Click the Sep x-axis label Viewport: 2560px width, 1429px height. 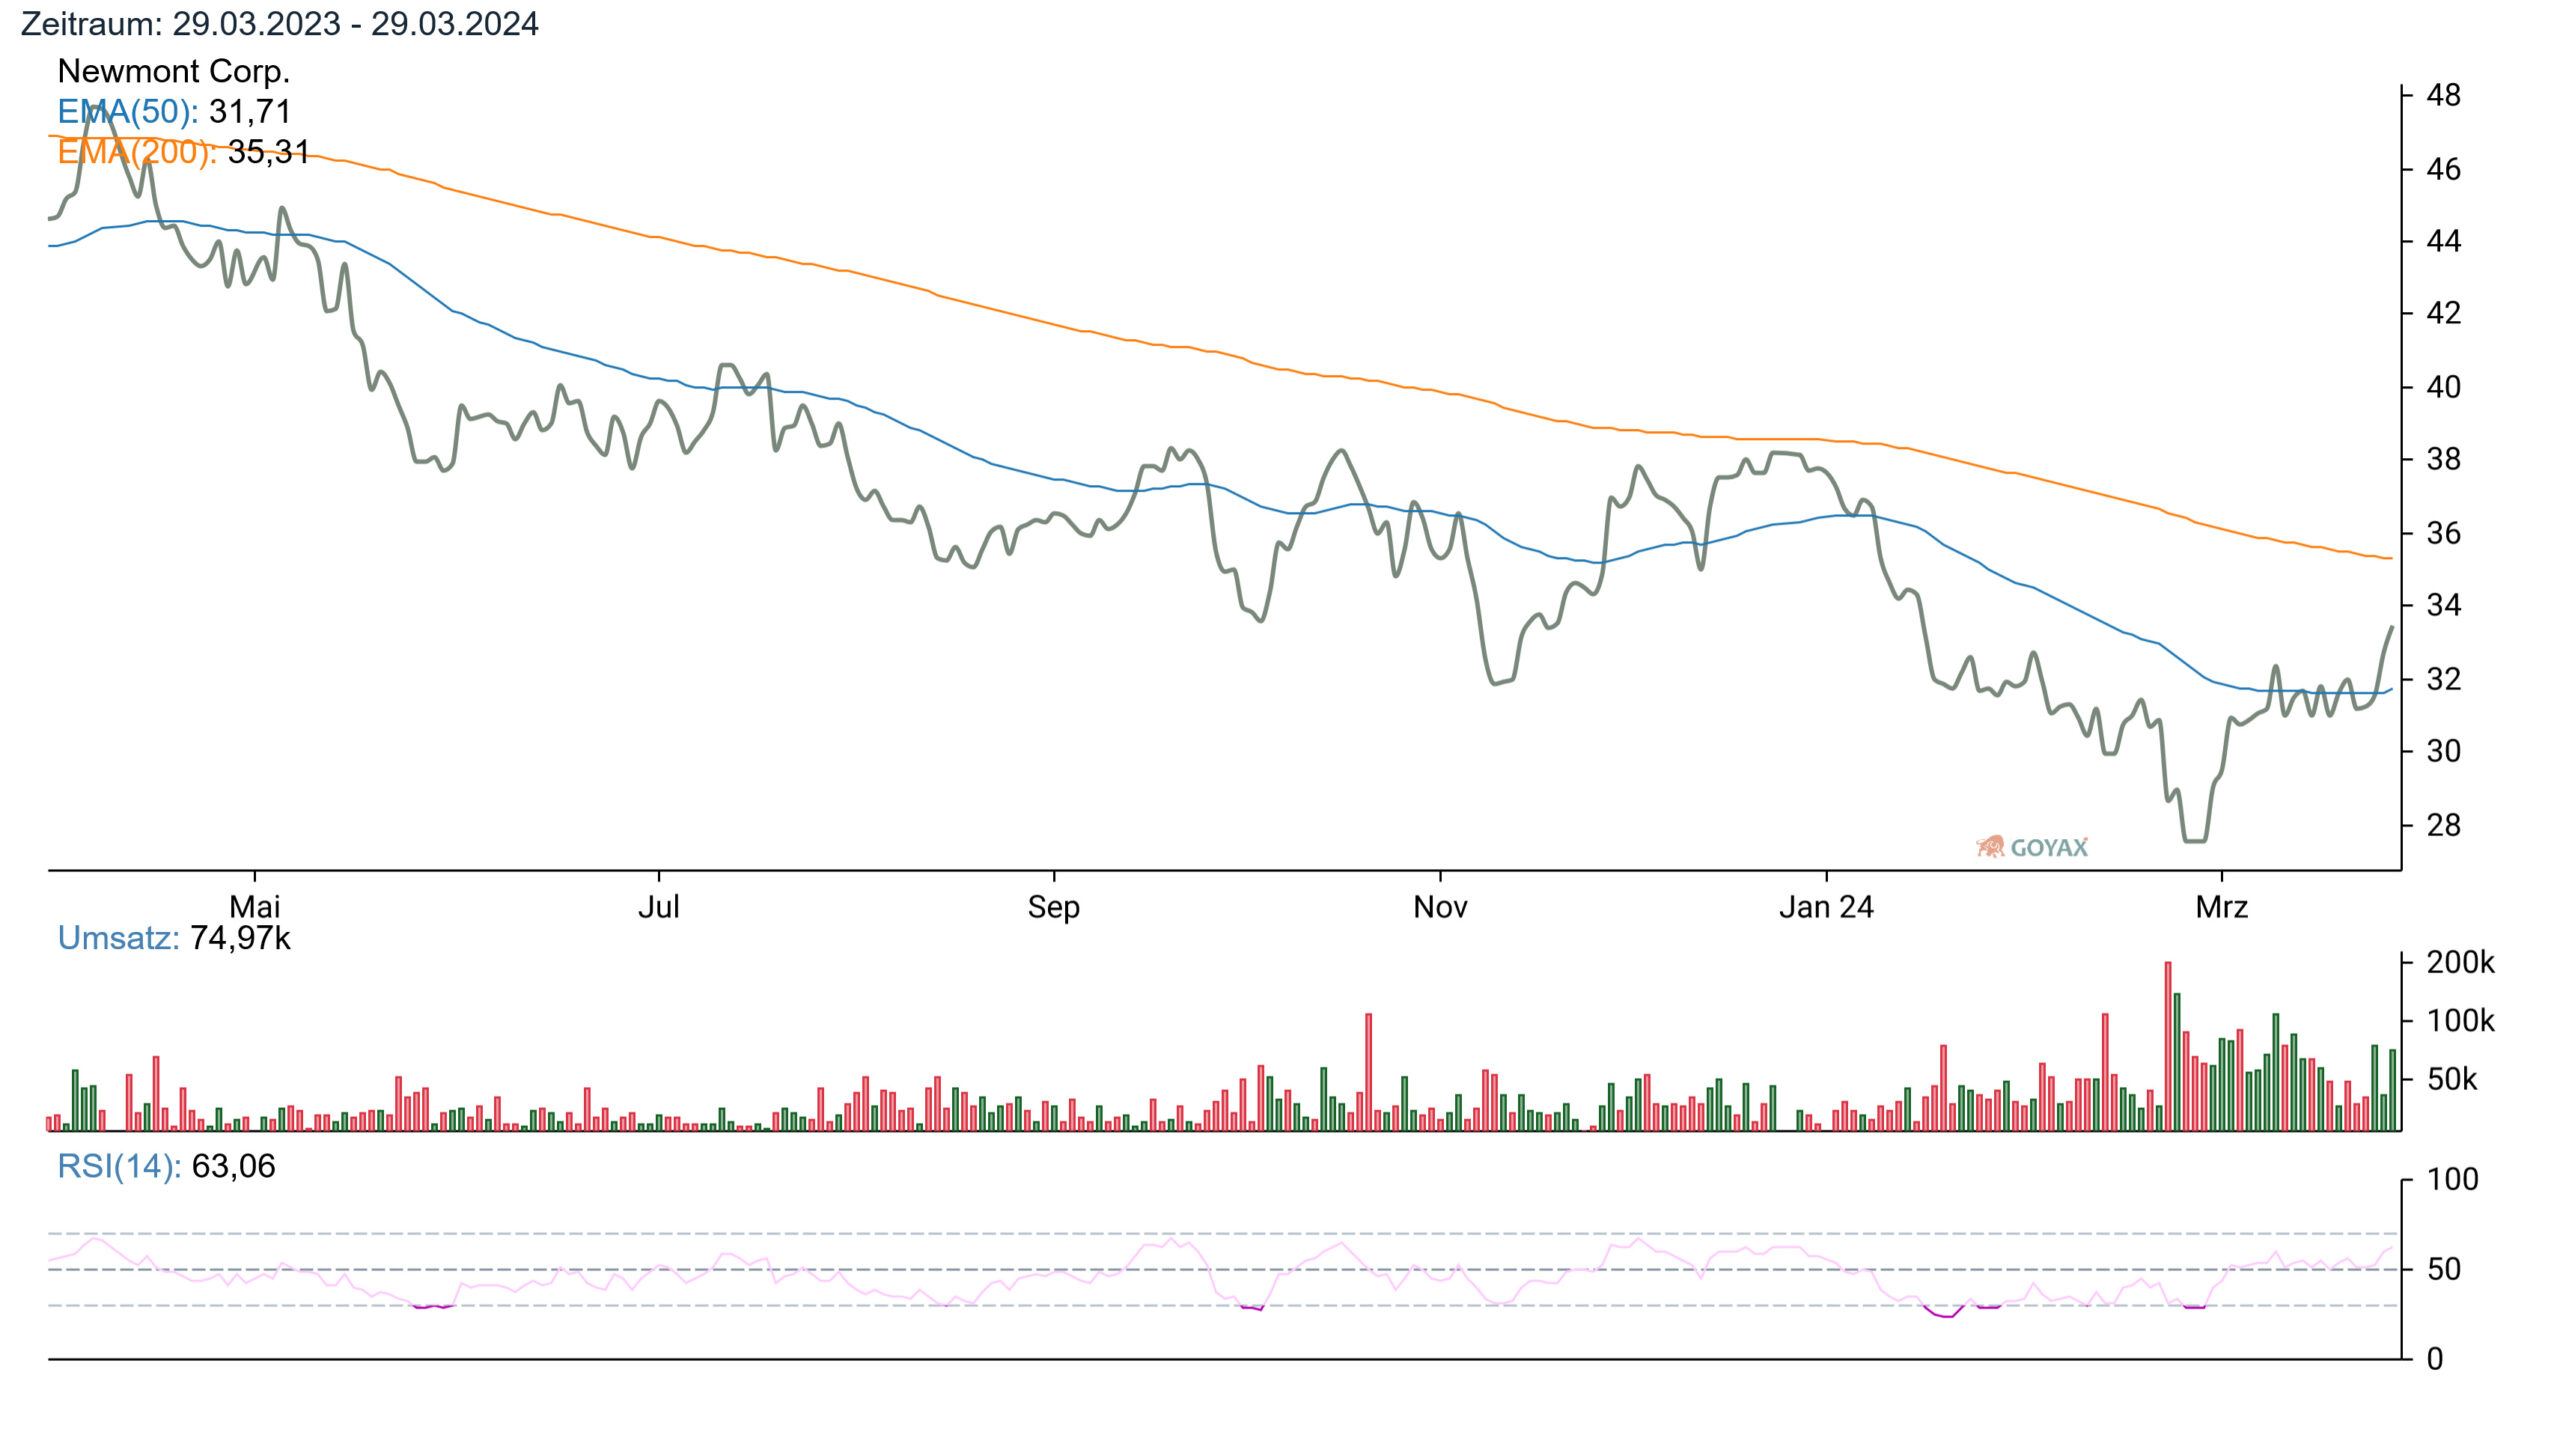click(x=1054, y=907)
